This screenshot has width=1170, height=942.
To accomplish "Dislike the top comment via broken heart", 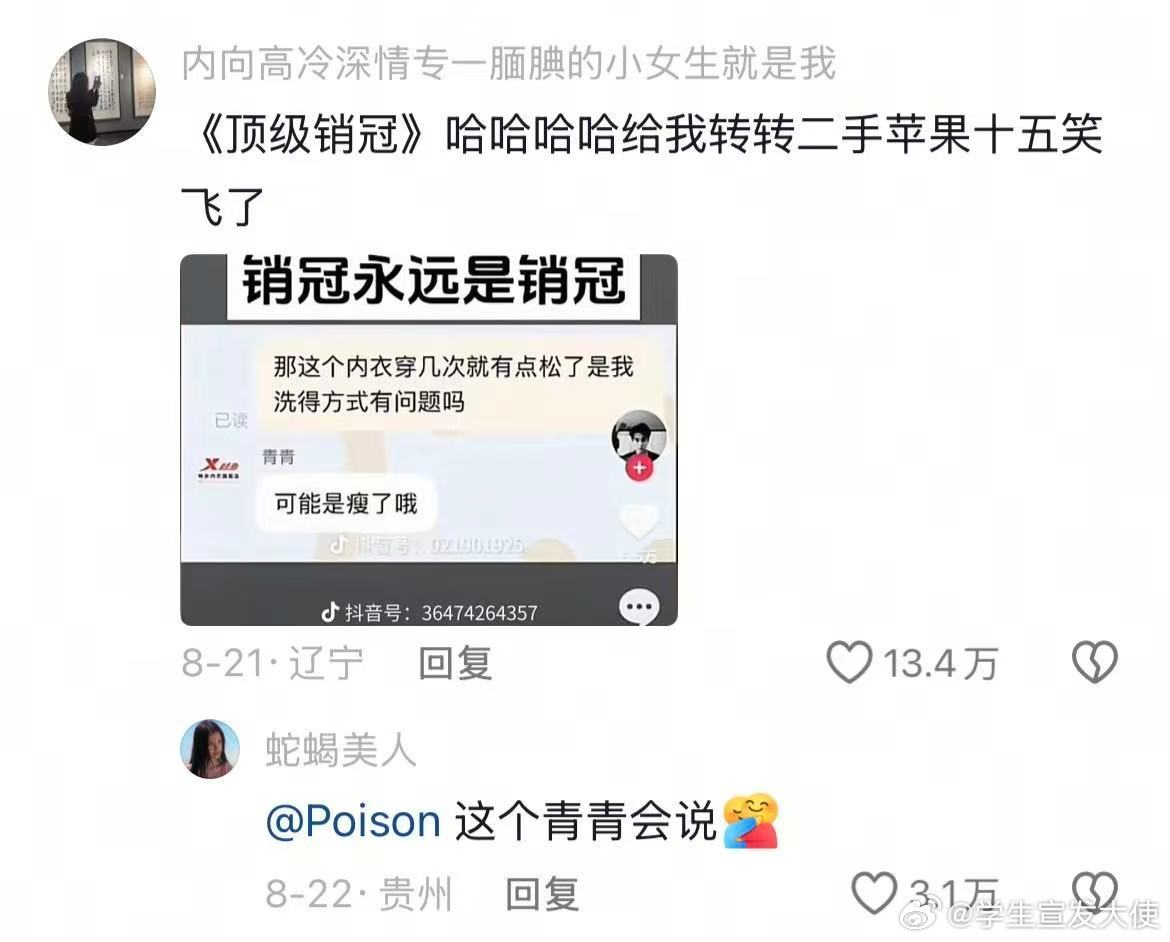I will coord(1094,662).
